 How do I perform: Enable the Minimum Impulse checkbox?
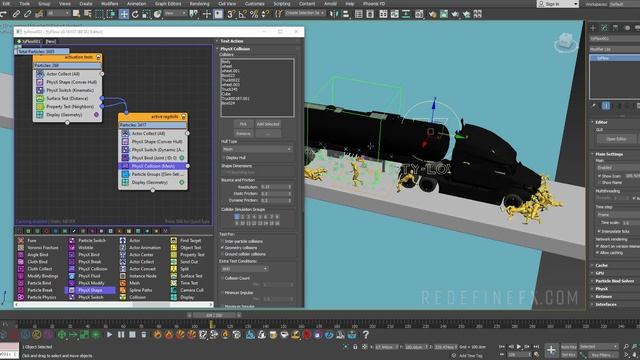coord(222,293)
